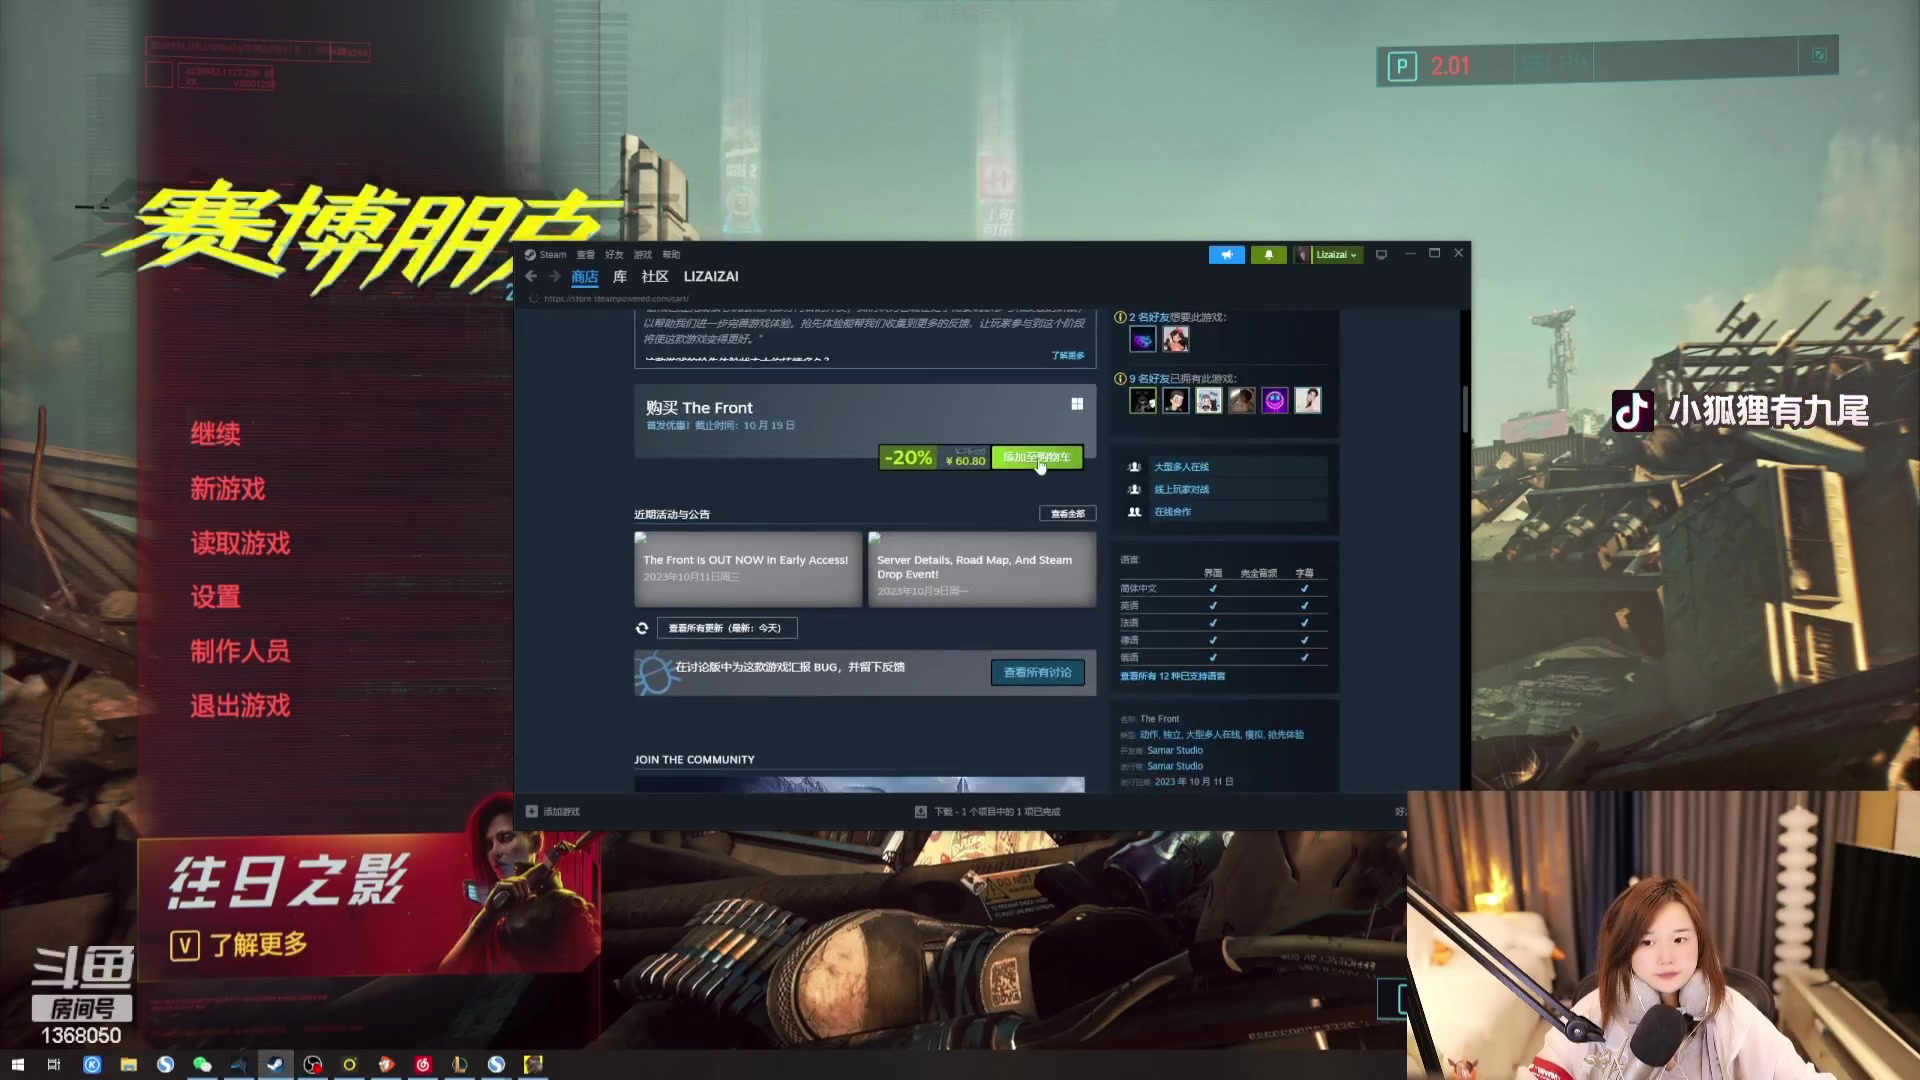
Task: Open the 大型多人在线 category link
Action: pyautogui.click(x=1181, y=467)
